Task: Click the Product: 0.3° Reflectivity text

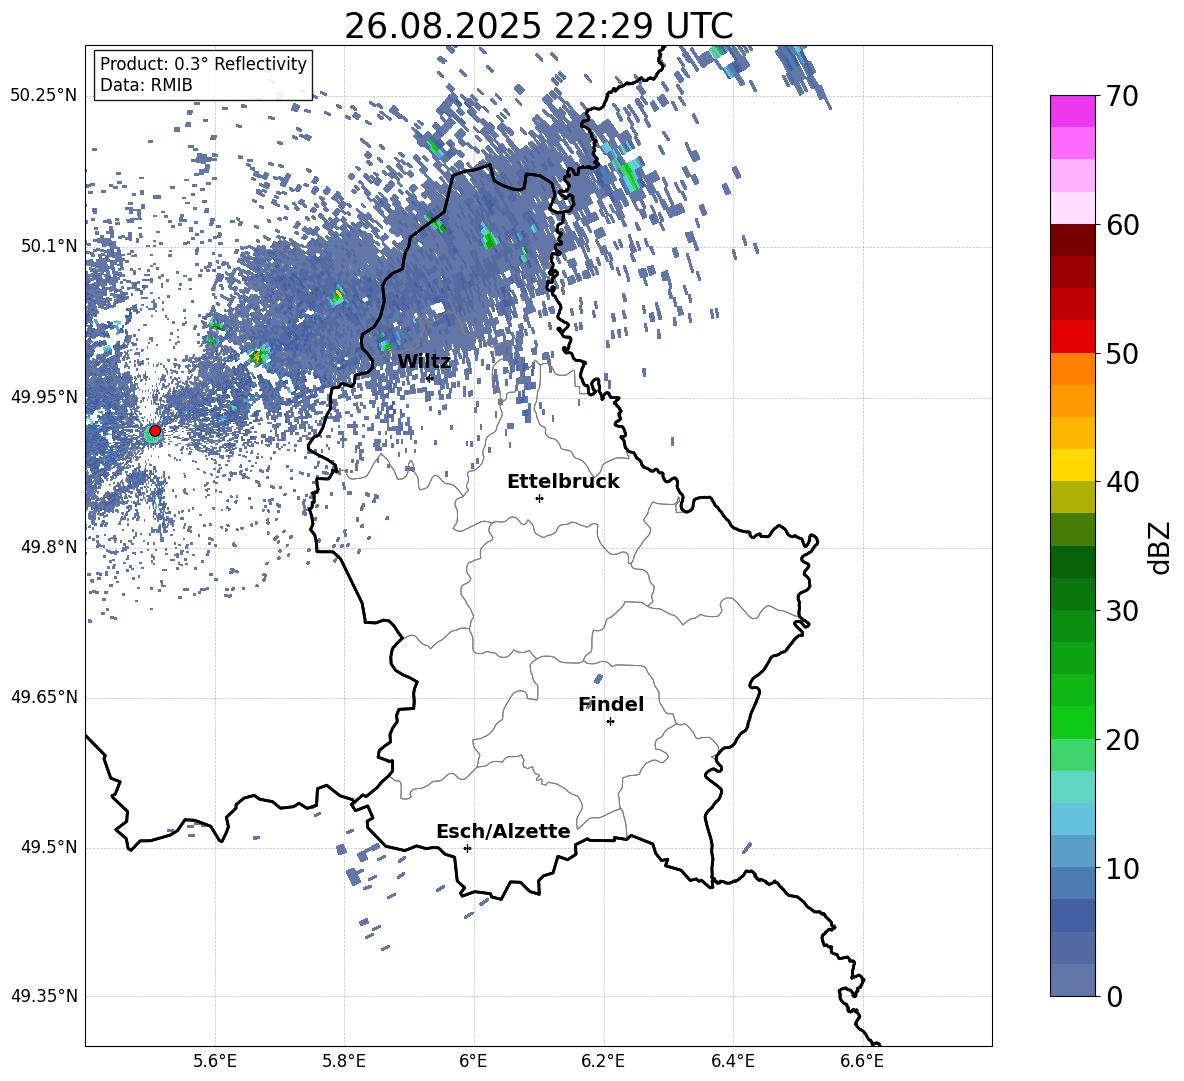Action: click(203, 64)
